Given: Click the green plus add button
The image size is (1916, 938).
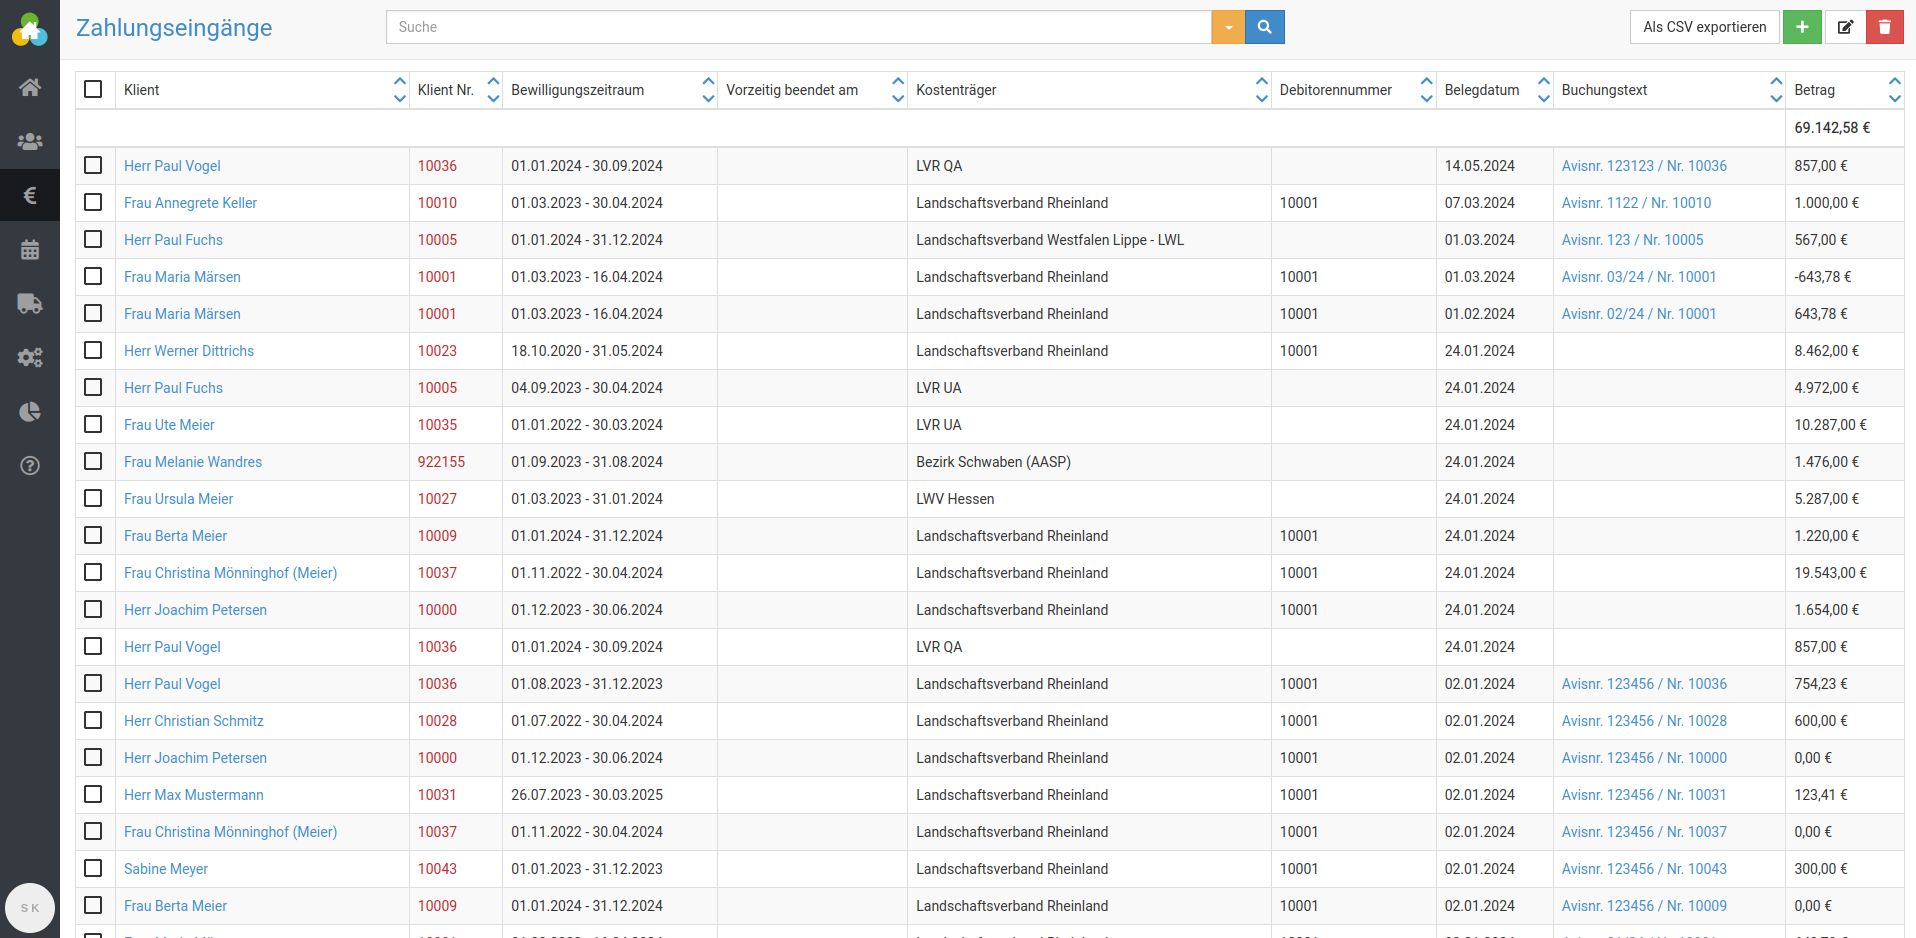Looking at the screenshot, I should (x=1802, y=27).
